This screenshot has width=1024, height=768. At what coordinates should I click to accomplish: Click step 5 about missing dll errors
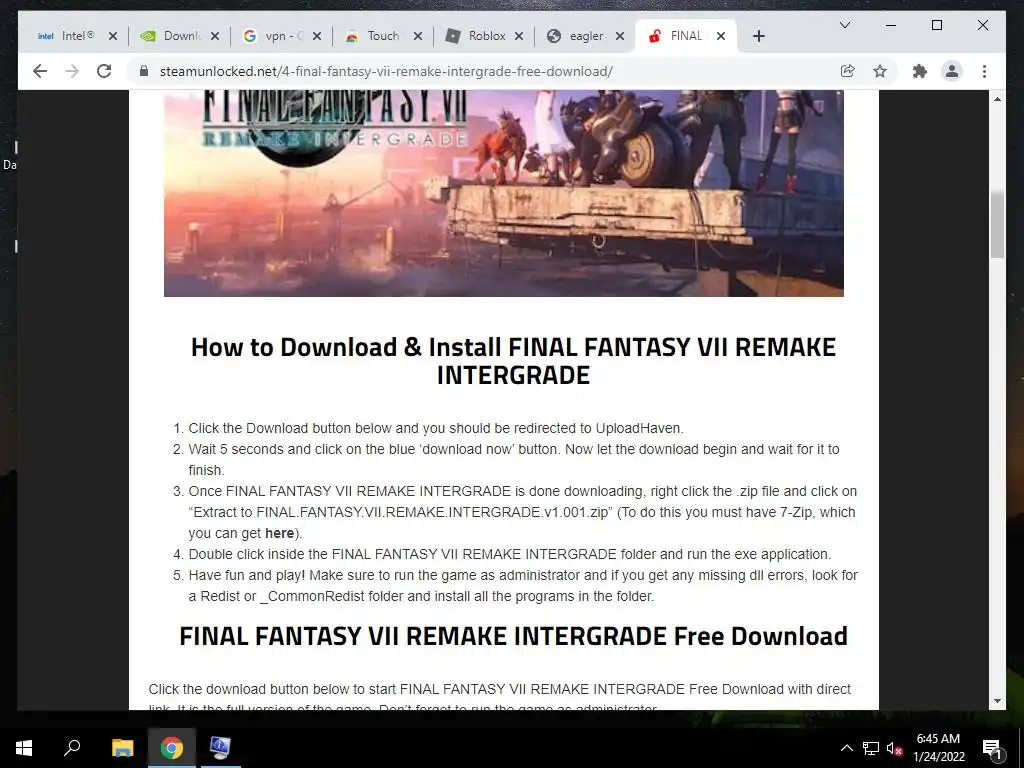pos(523,586)
